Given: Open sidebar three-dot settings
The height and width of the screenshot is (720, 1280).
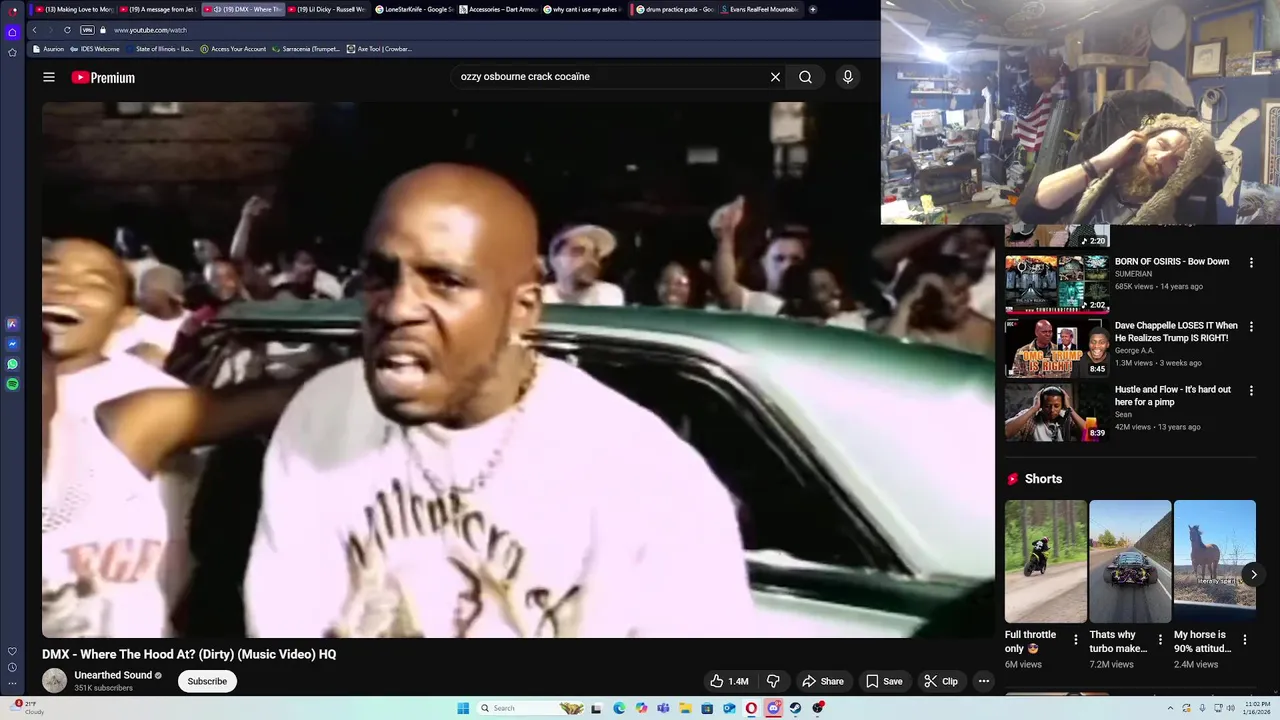Looking at the screenshot, I should tap(12, 684).
